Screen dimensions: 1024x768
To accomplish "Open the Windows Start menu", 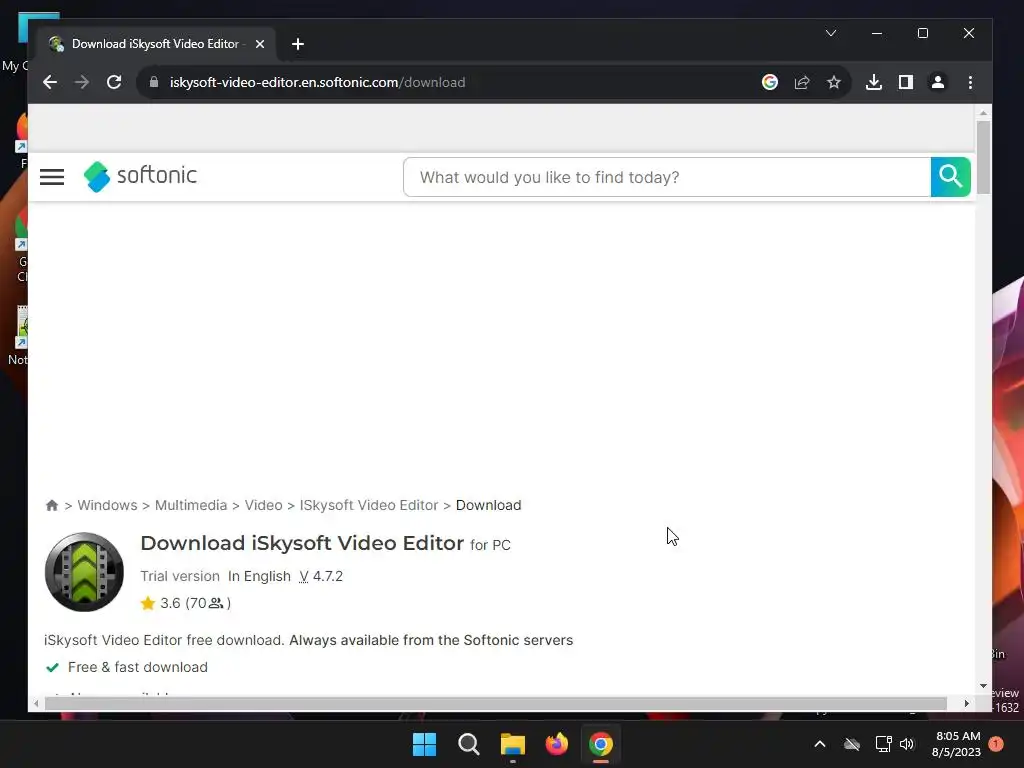I will (424, 744).
